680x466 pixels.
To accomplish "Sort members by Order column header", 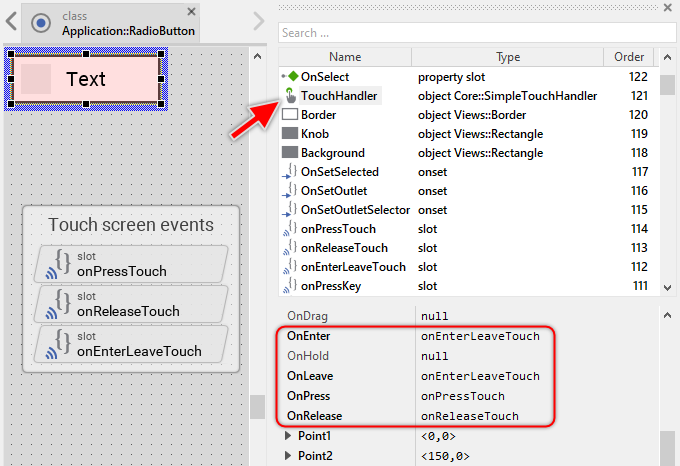I will coord(629,57).
